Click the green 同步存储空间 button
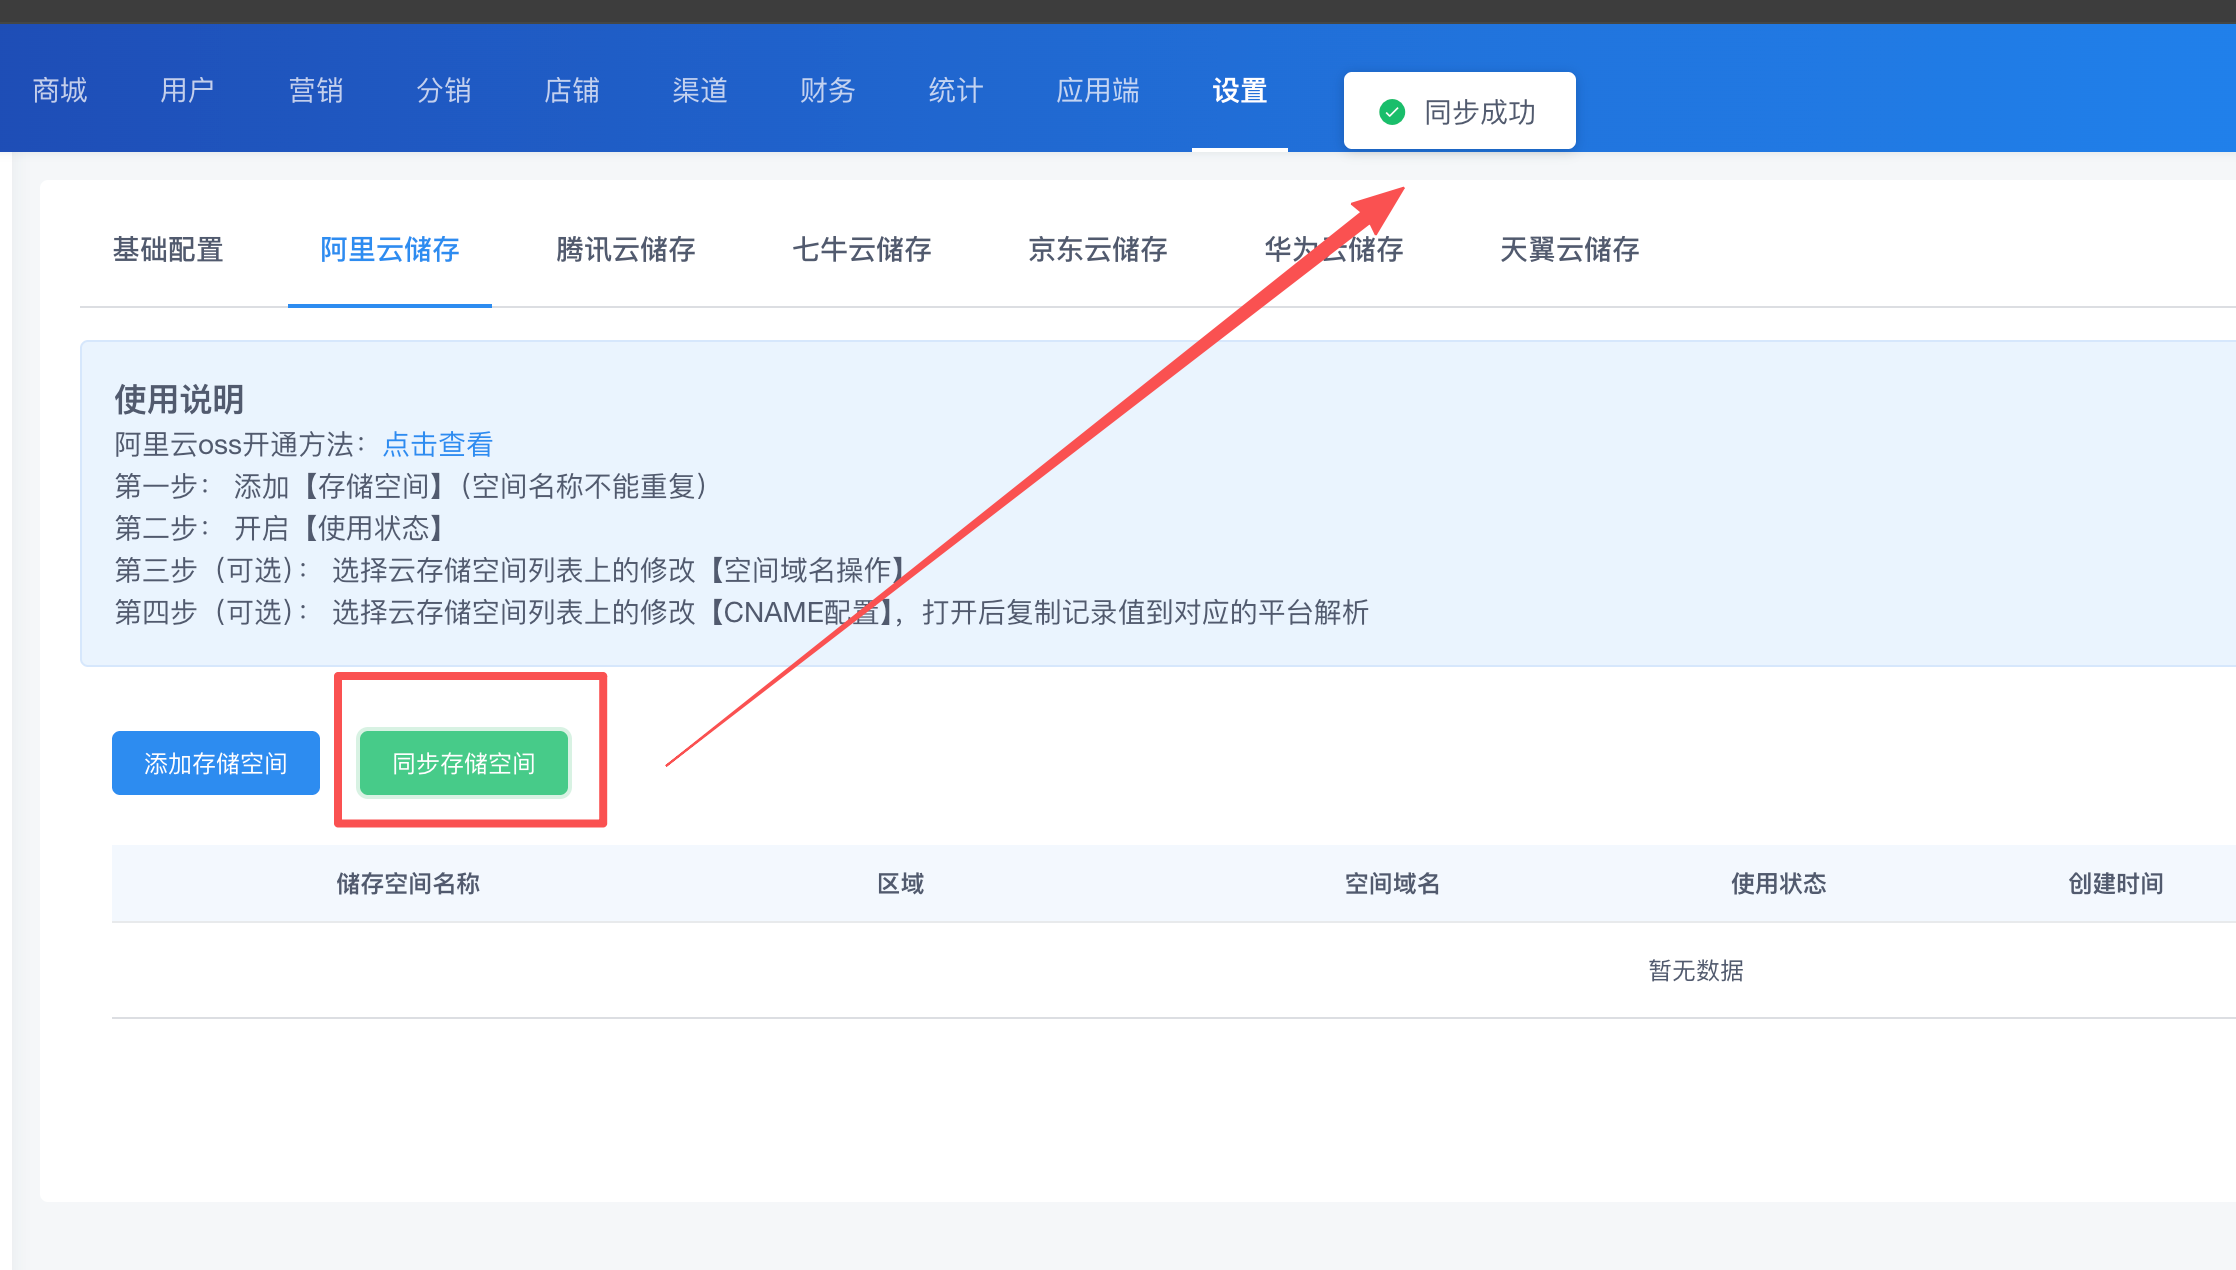2236x1270 pixels. [464, 763]
